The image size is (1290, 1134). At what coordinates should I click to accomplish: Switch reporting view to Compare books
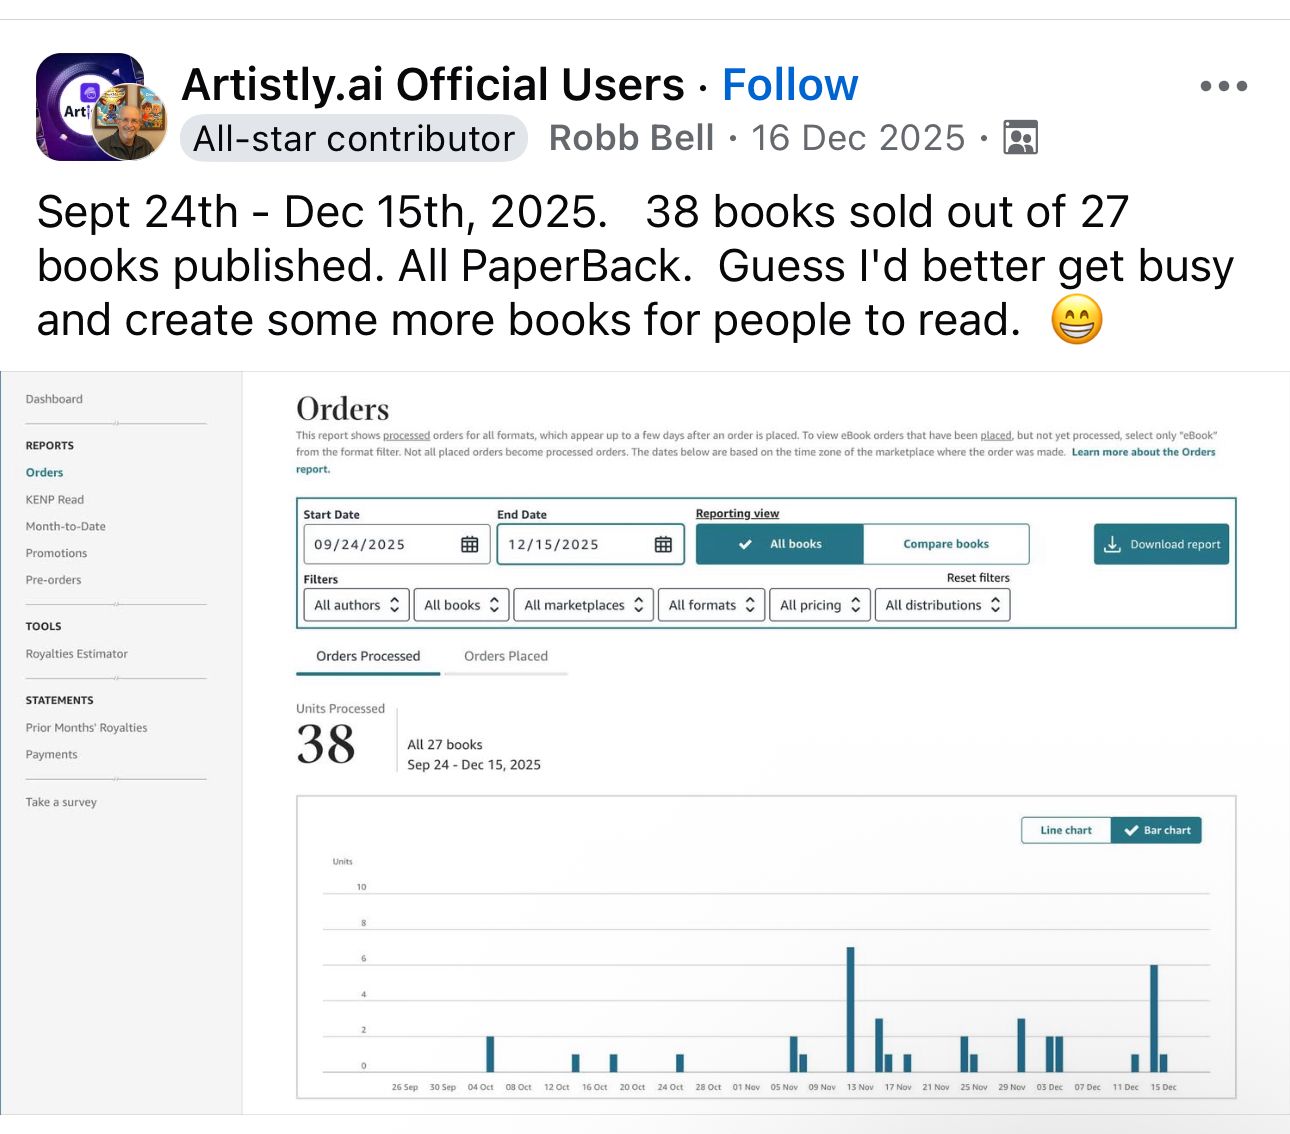pos(946,544)
